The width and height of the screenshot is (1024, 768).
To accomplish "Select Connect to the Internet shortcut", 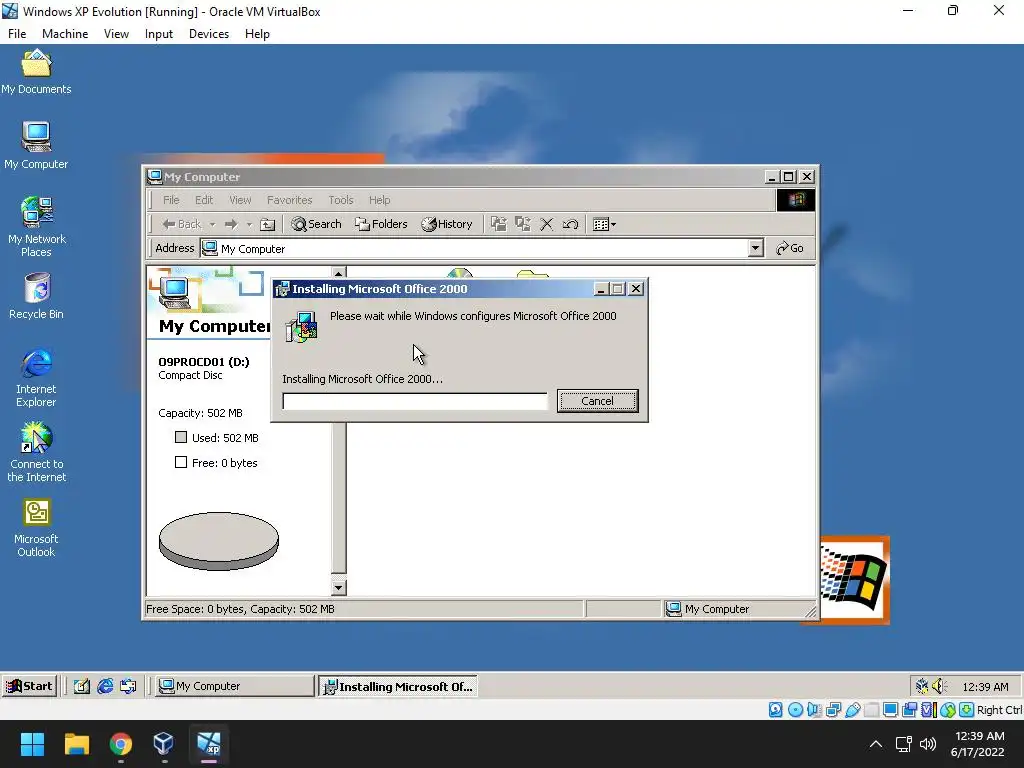I will 37,451.
